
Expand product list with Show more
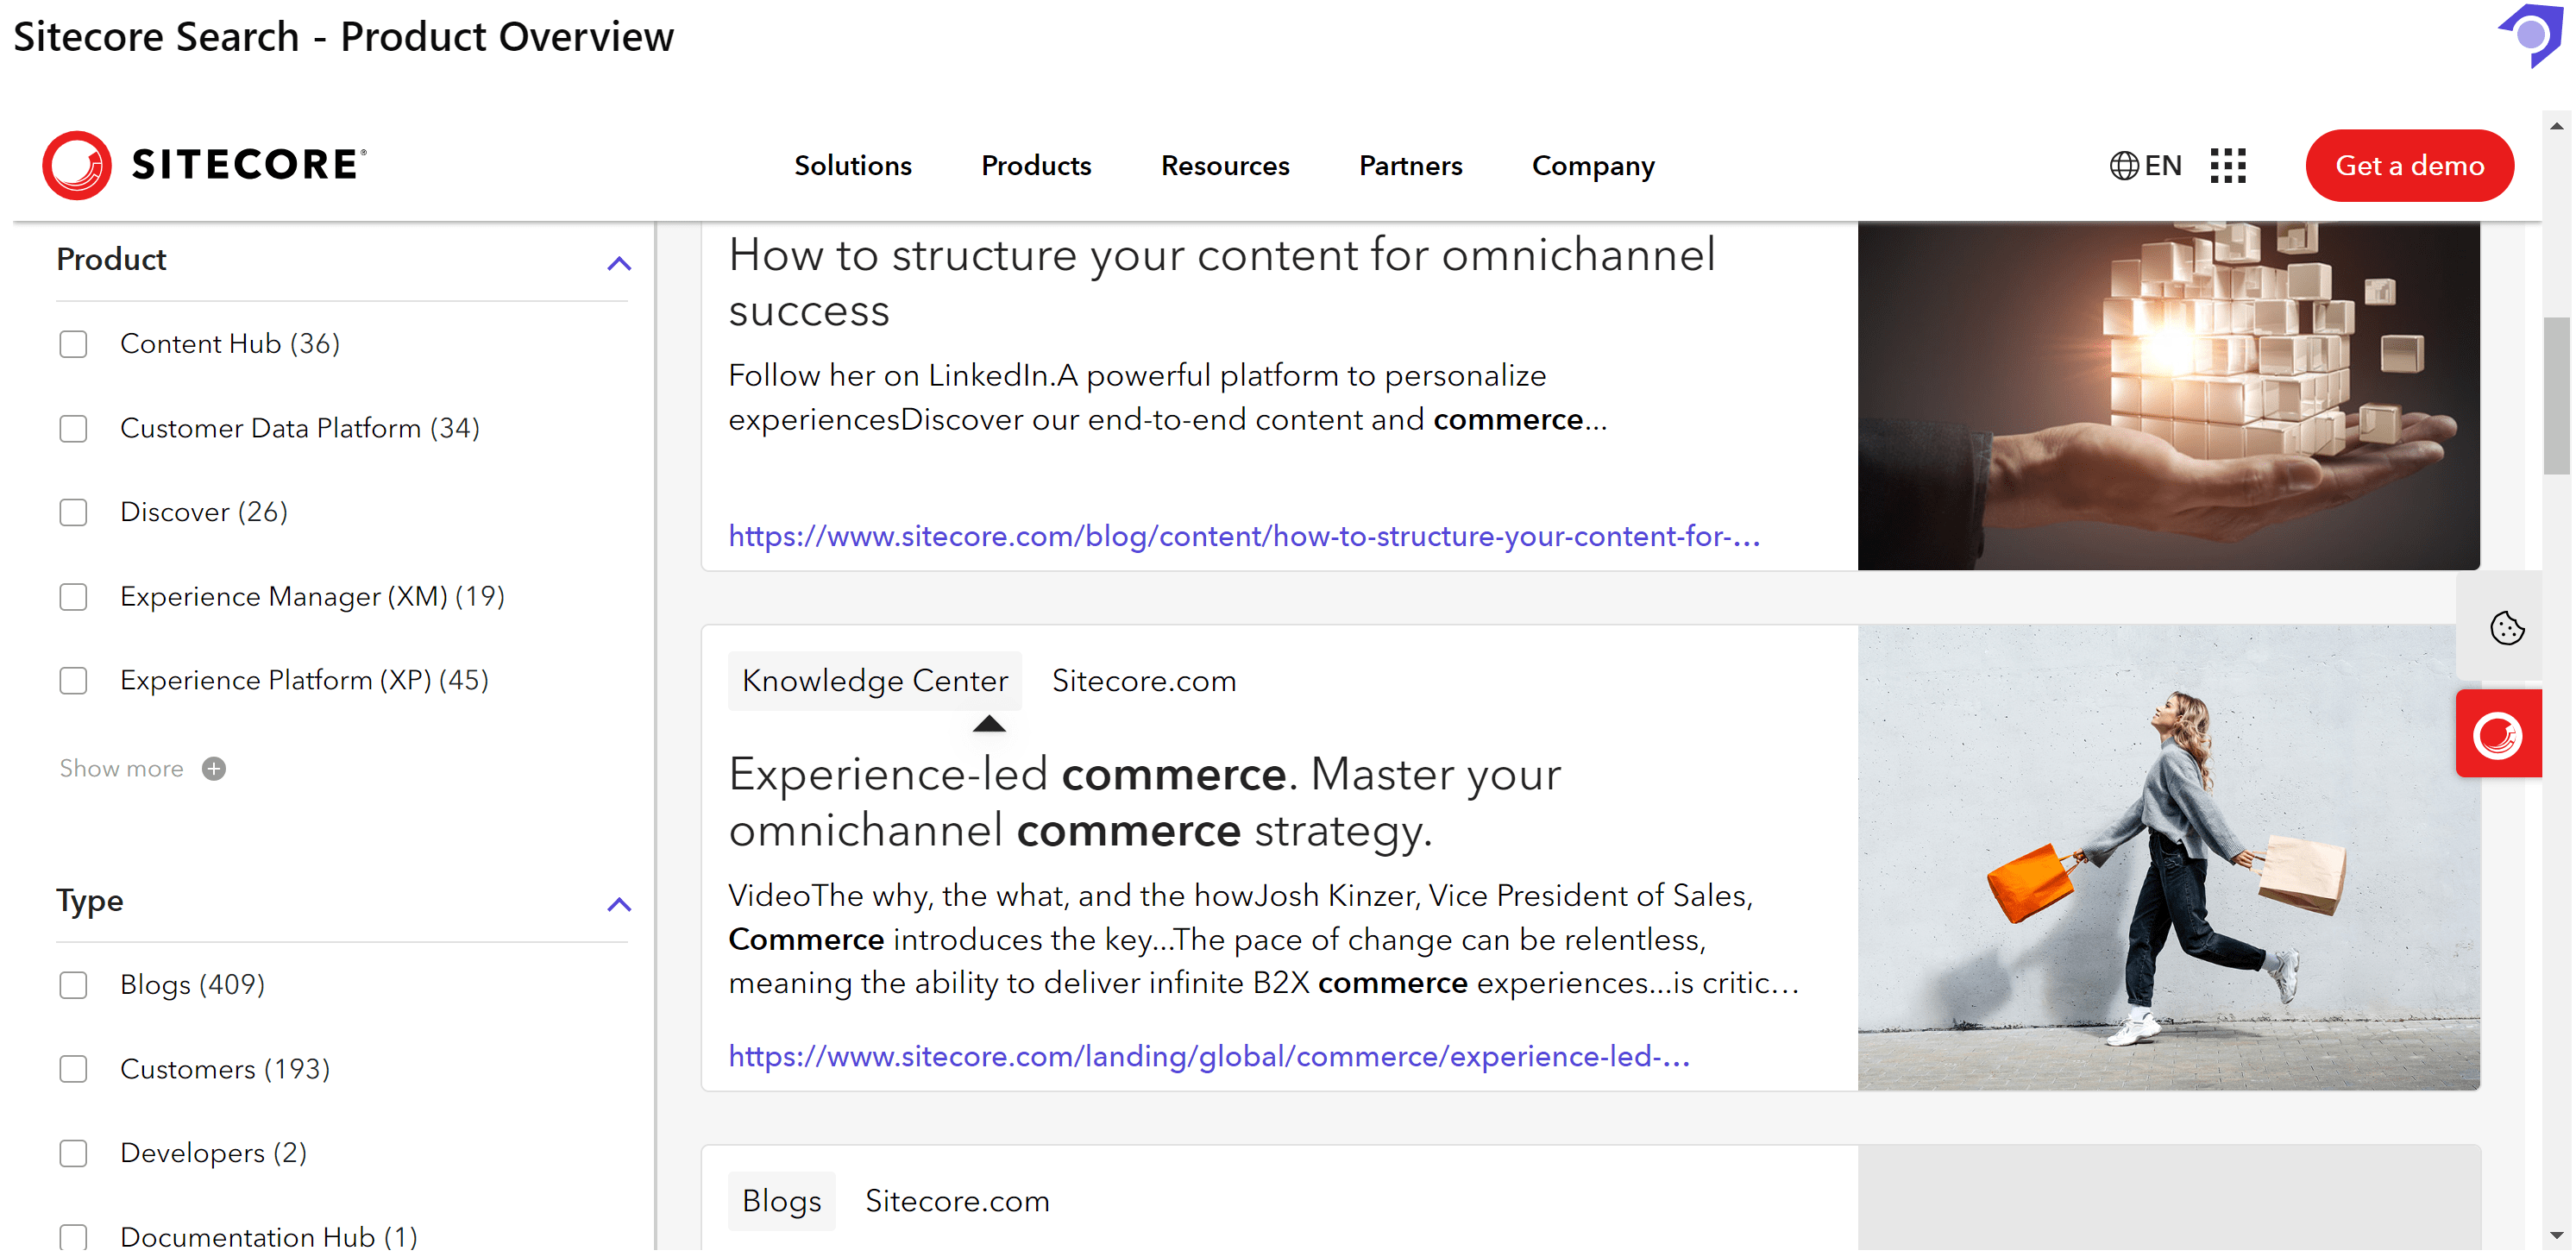pyautogui.click(x=121, y=768)
